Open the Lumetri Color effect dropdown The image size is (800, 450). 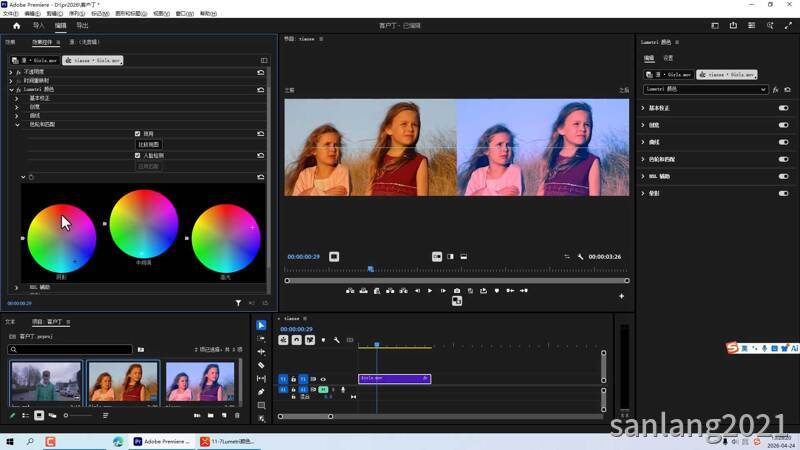click(x=706, y=89)
